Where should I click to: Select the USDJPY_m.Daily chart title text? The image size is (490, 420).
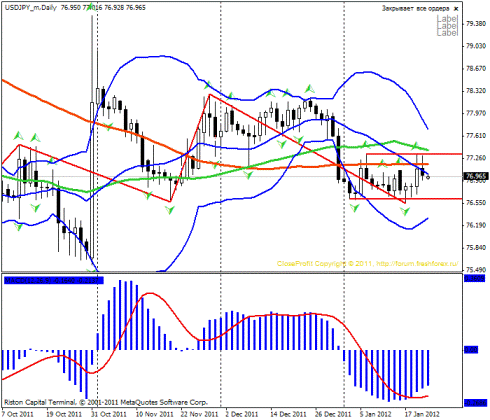click(31, 7)
